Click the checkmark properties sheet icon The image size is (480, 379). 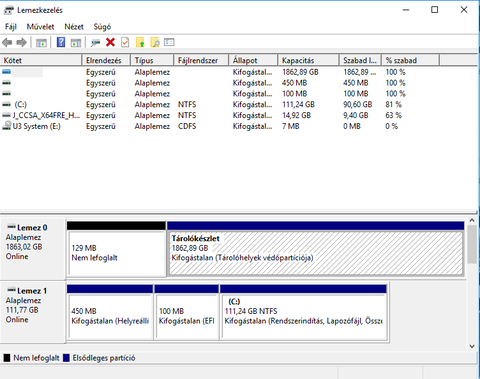tap(125, 42)
